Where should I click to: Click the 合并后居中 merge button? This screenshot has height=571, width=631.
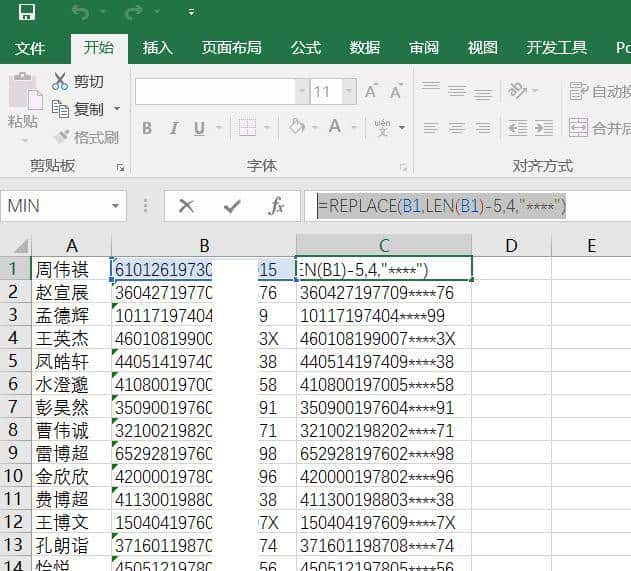[x=600, y=128]
